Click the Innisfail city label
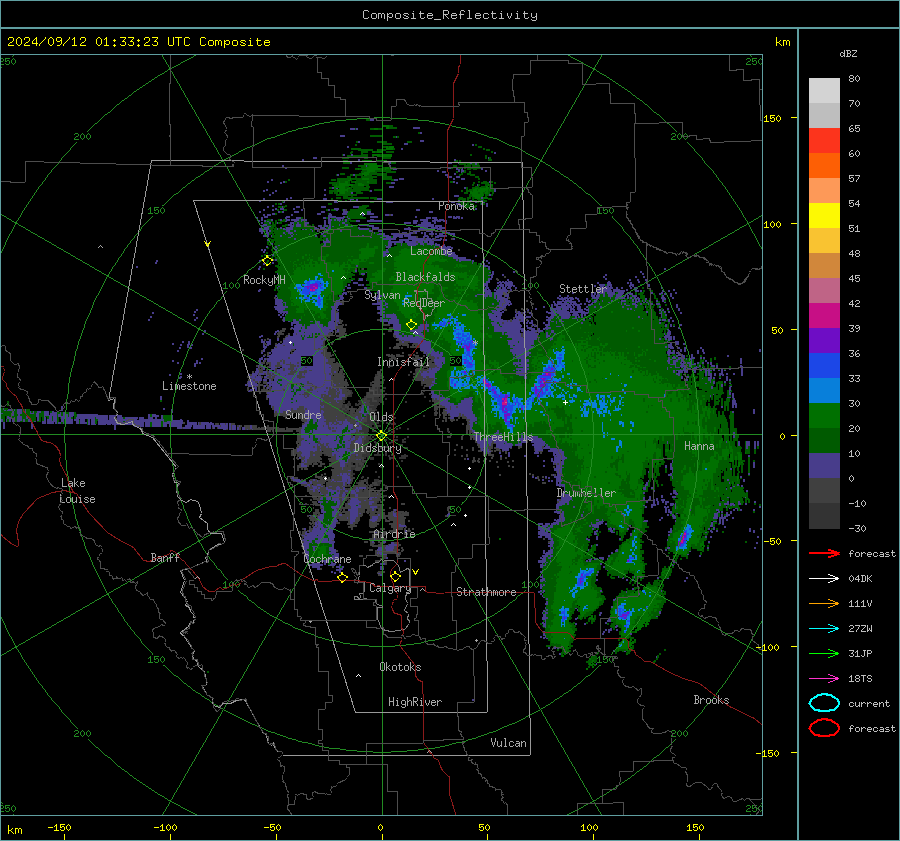This screenshot has width=900, height=841. [403, 362]
